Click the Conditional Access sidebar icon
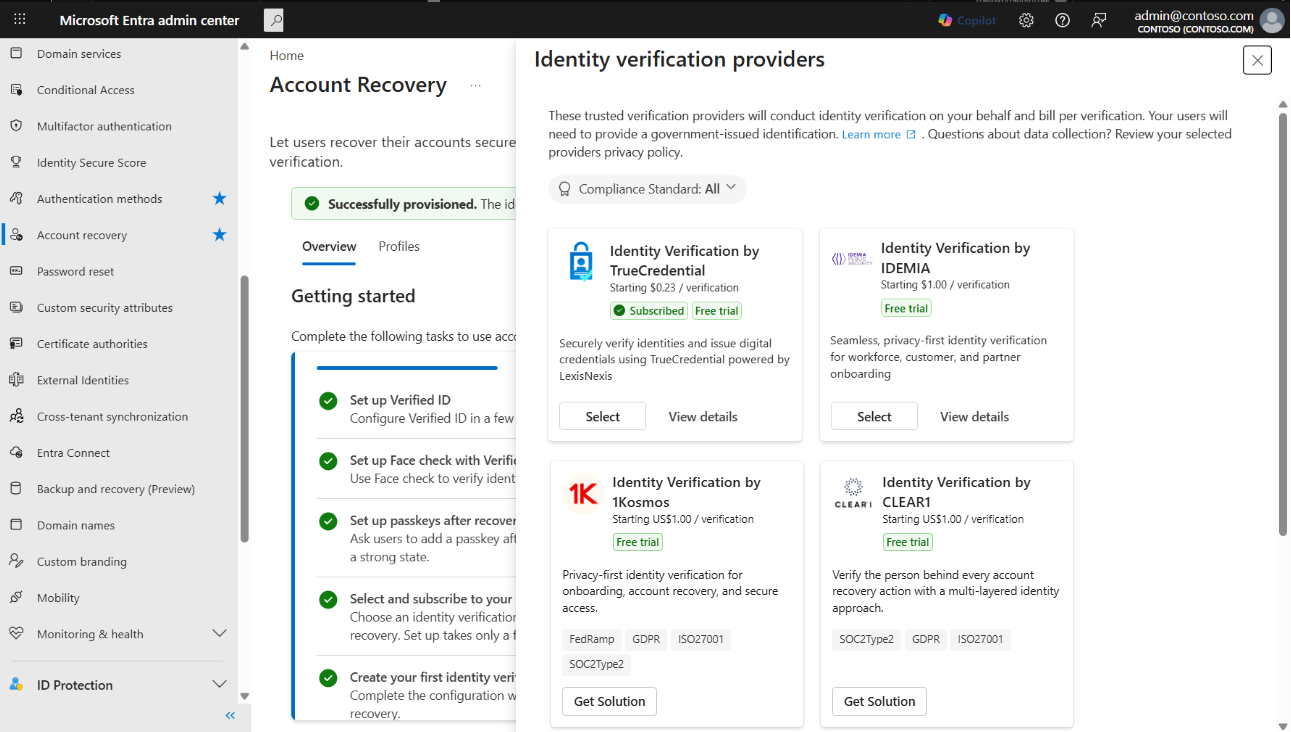 (16, 90)
